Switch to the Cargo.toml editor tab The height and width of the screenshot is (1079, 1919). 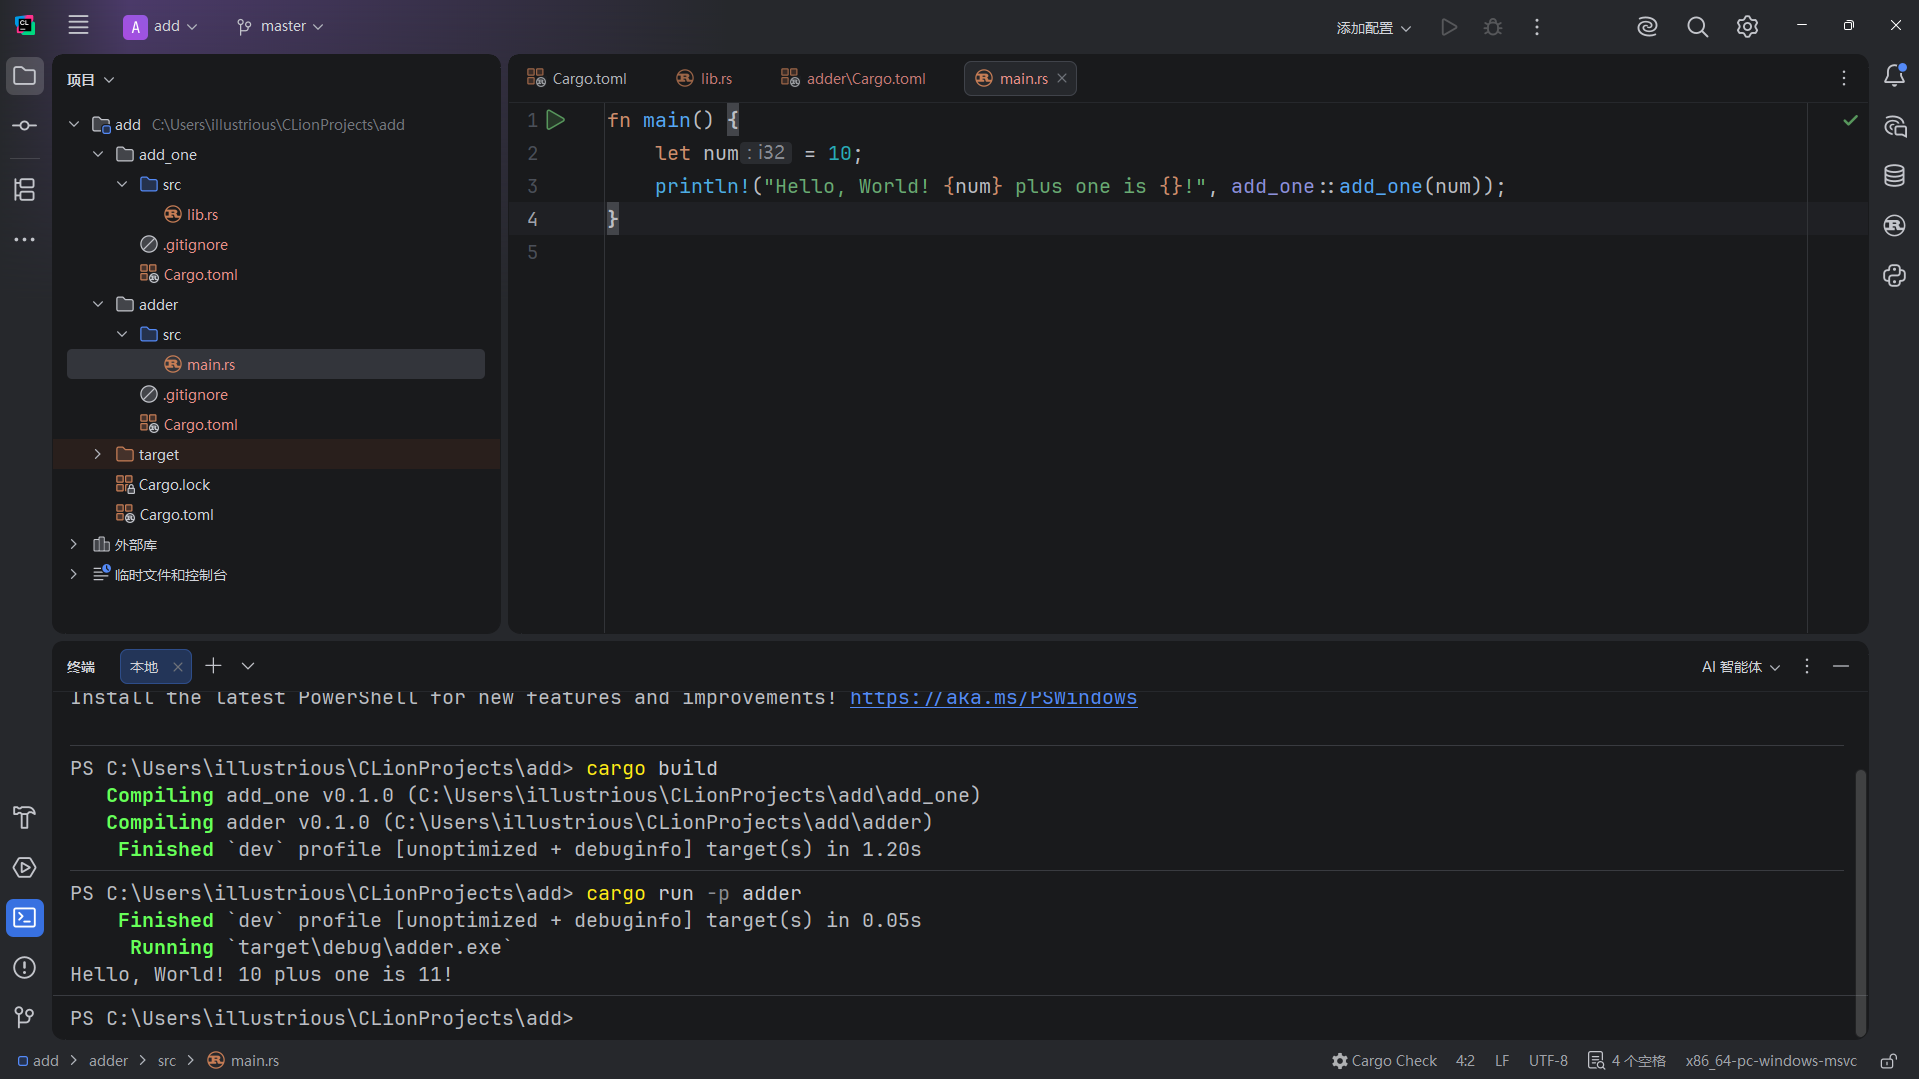[577, 78]
